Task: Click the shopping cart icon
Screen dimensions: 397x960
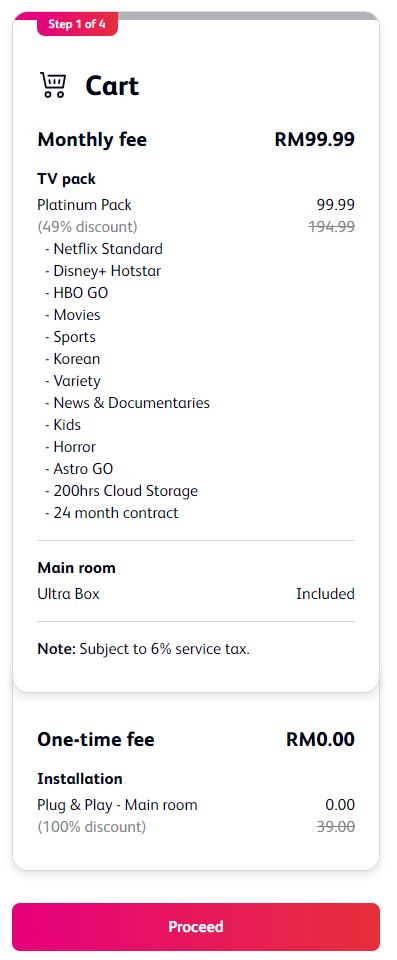Action: tap(53, 85)
